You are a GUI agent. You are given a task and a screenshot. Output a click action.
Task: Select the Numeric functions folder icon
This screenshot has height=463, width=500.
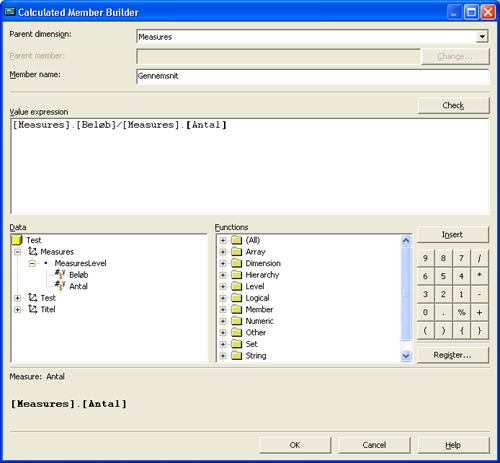(236, 321)
